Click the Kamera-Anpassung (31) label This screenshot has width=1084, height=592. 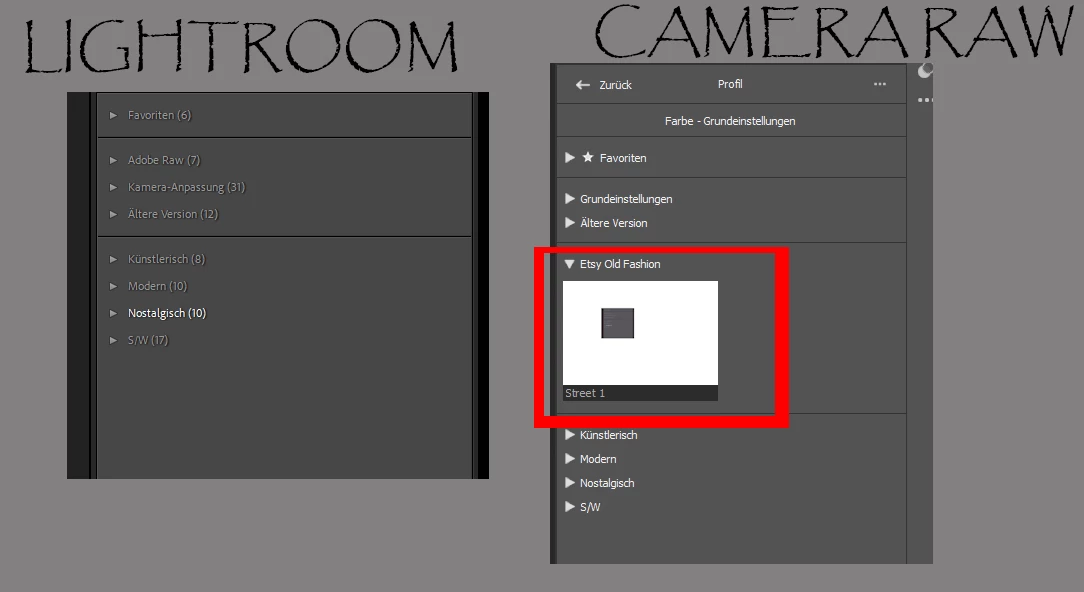(x=186, y=187)
